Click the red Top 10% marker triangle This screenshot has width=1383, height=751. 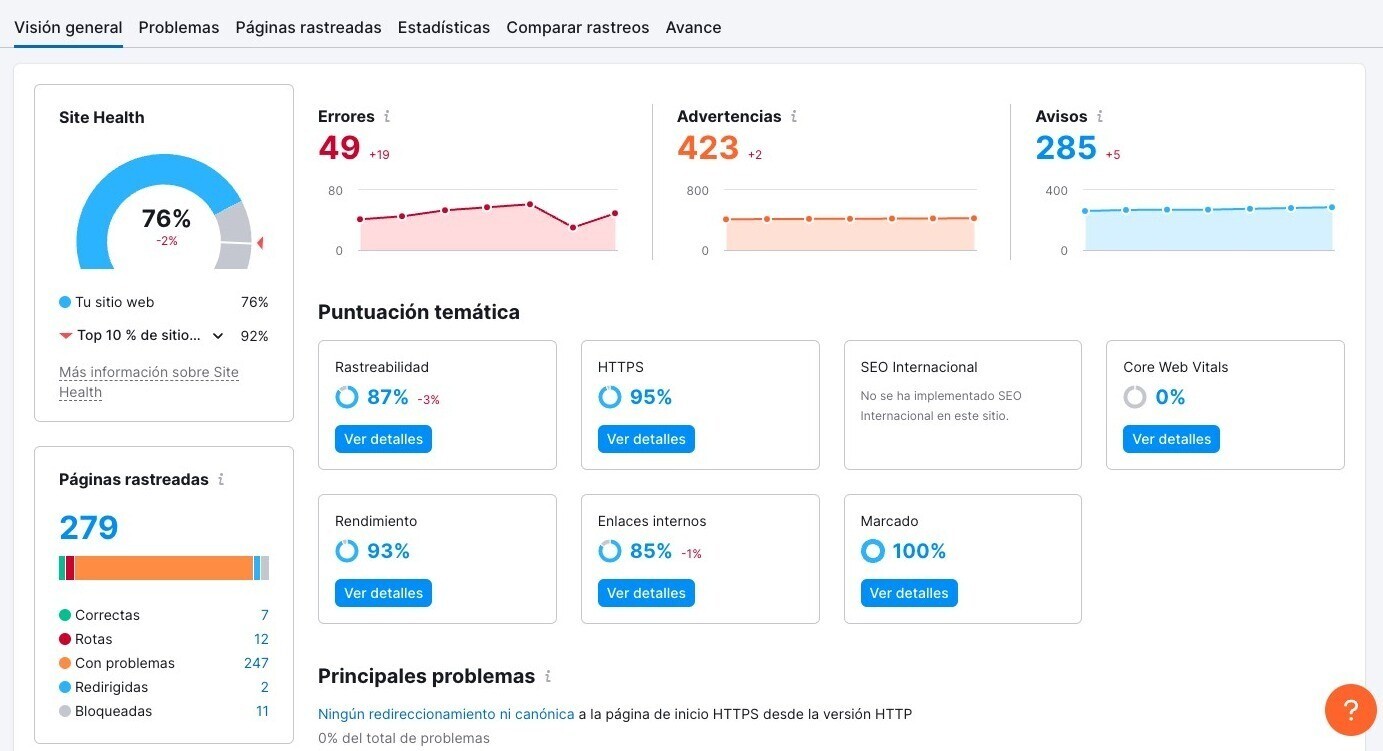(260, 243)
